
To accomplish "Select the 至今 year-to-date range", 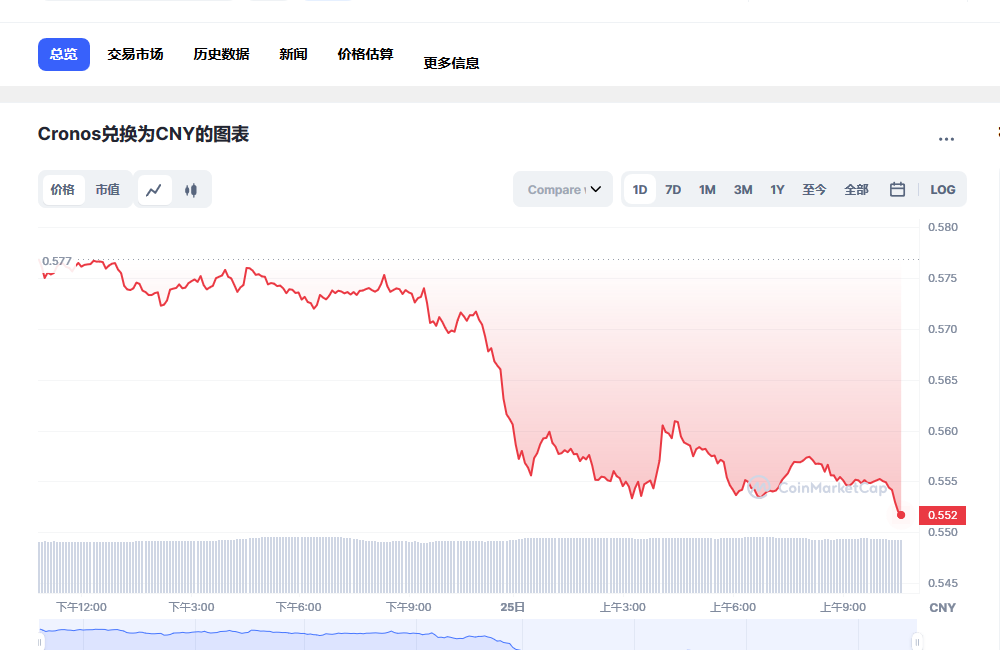I will click(814, 189).
